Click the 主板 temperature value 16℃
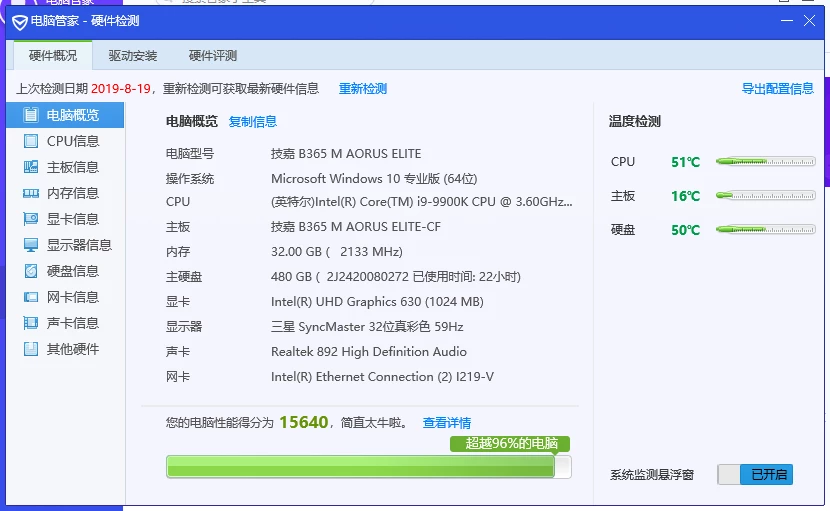The height and width of the screenshot is (511, 830). [685, 196]
